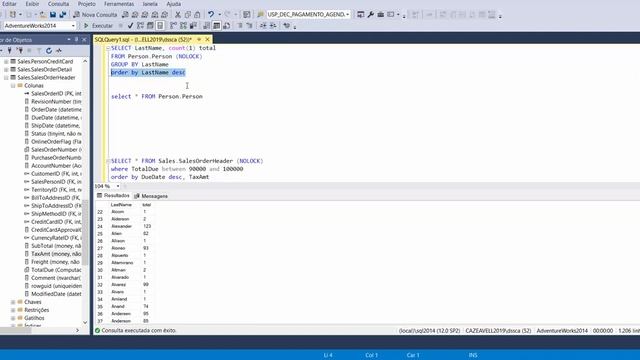Click the Paste icon in toolbar
Screen dimensions: 640x360
pos(197,14)
